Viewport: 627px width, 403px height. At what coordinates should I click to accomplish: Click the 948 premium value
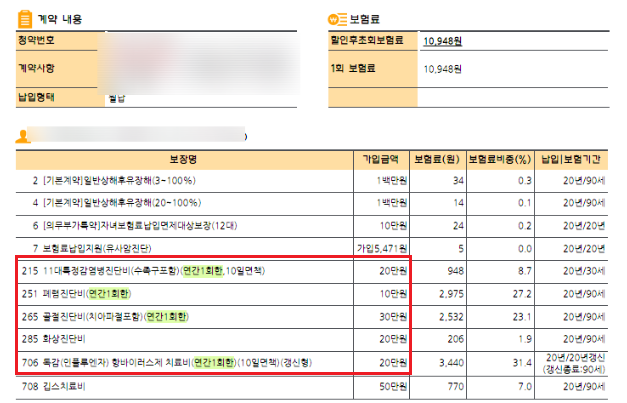click(455, 271)
